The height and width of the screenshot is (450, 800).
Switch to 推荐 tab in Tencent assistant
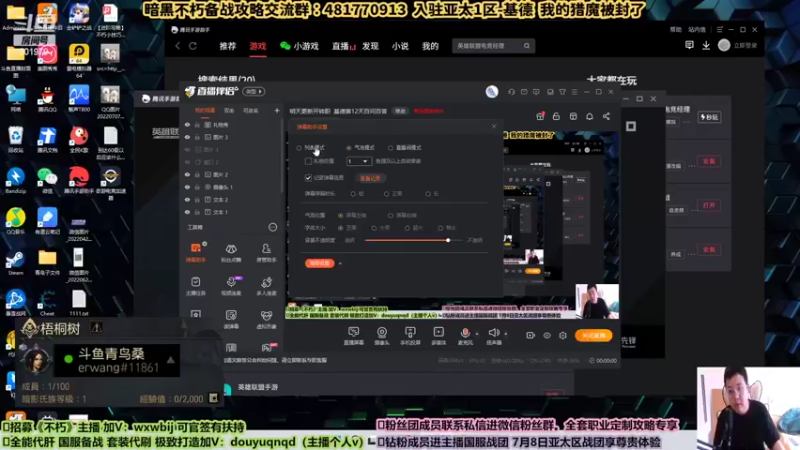pyautogui.click(x=228, y=46)
